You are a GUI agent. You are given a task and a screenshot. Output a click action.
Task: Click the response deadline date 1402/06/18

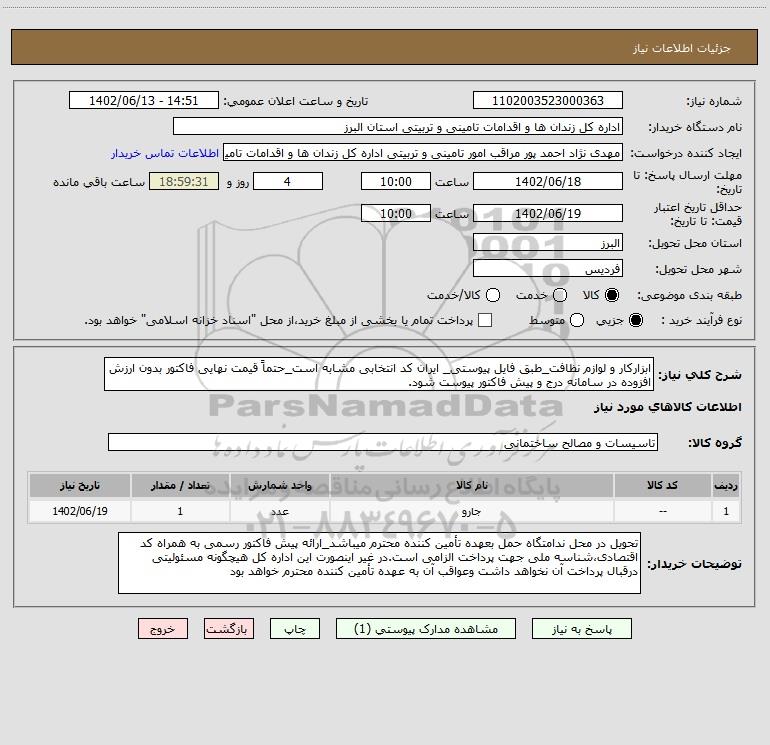point(548,181)
